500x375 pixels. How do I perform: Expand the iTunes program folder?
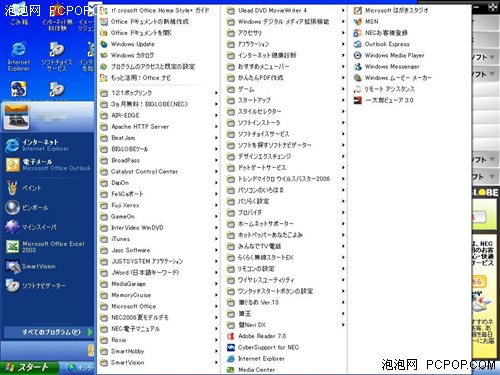(x=159, y=239)
